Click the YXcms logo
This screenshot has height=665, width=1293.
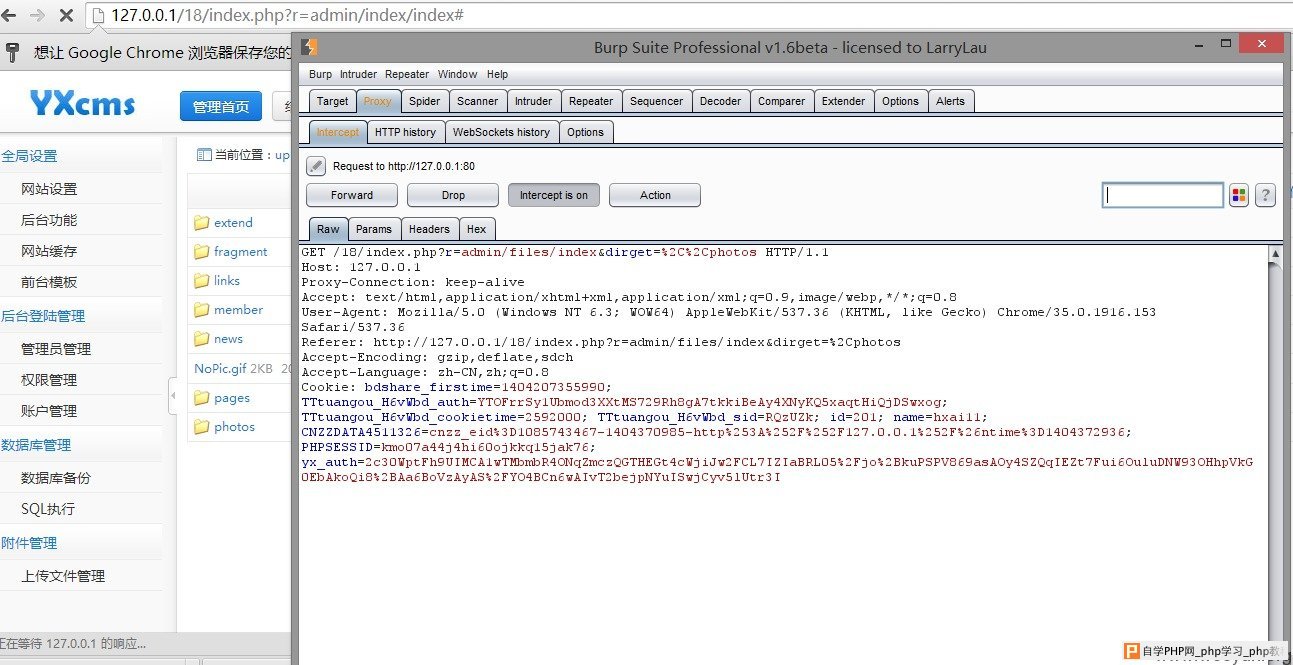pyautogui.click(x=82, y=103)
